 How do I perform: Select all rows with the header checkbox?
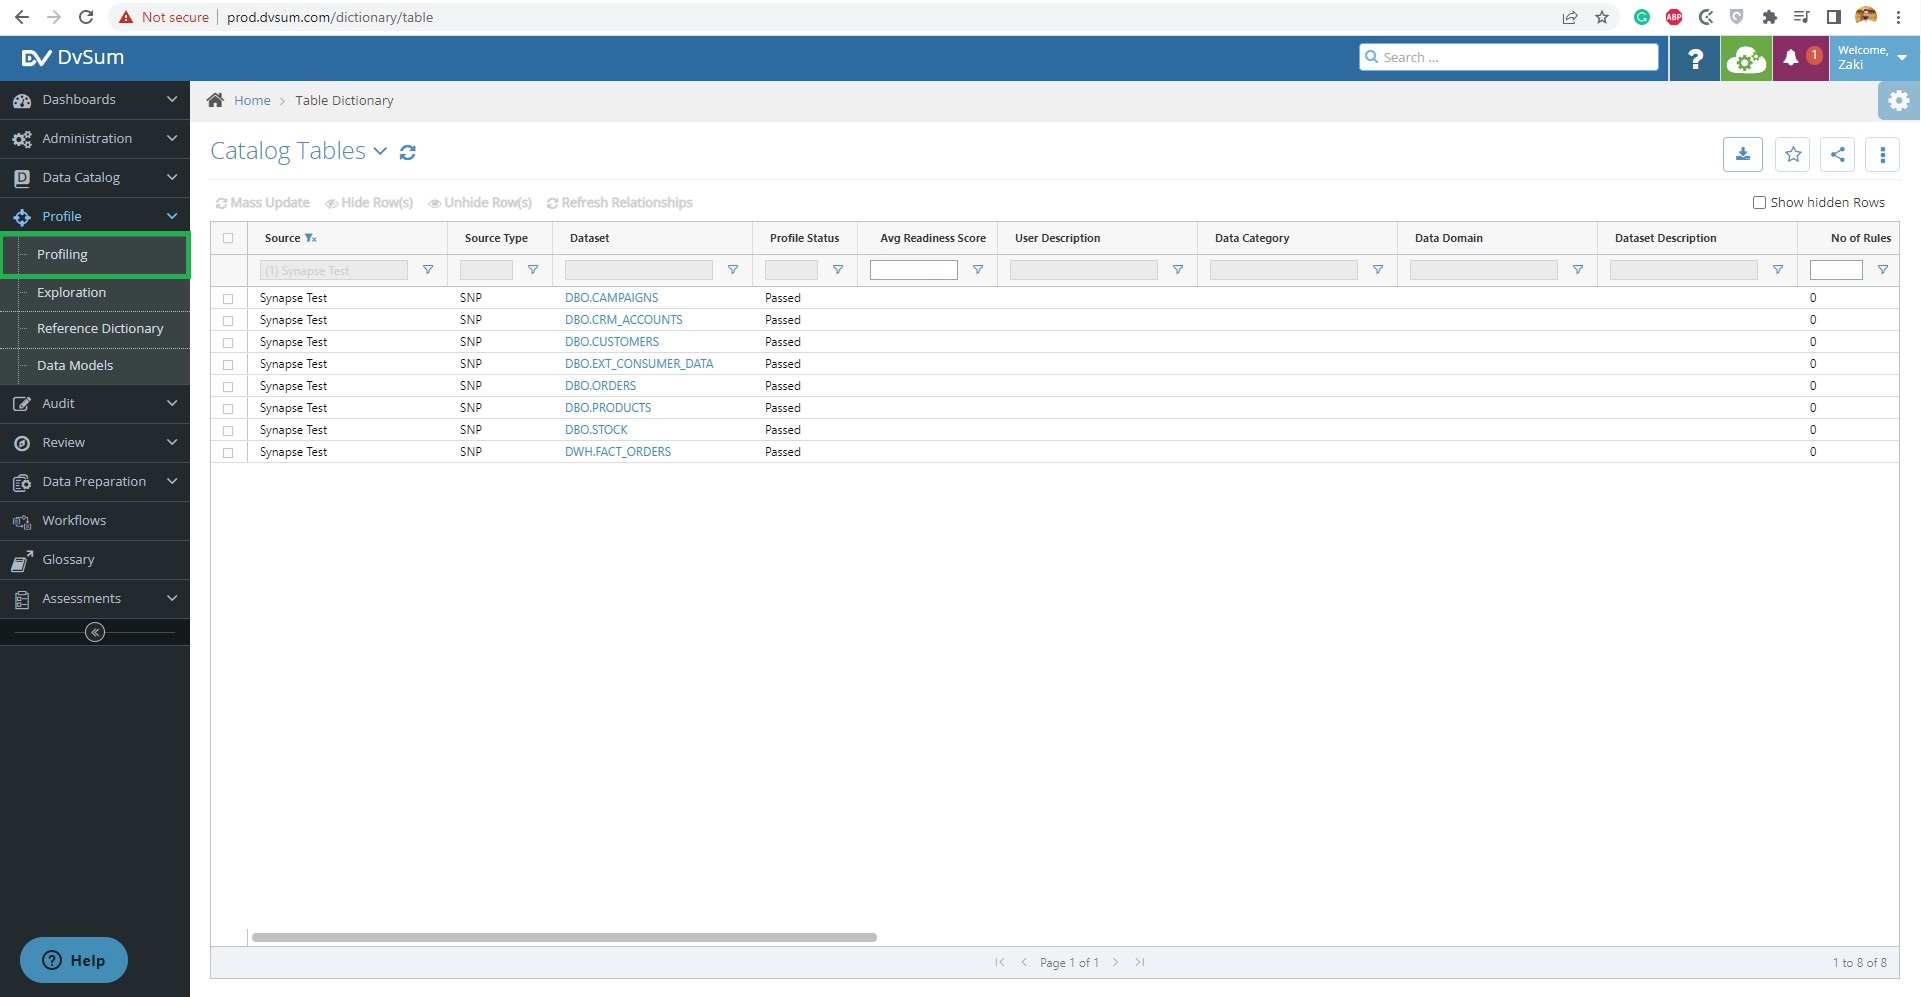coord(228,238)
